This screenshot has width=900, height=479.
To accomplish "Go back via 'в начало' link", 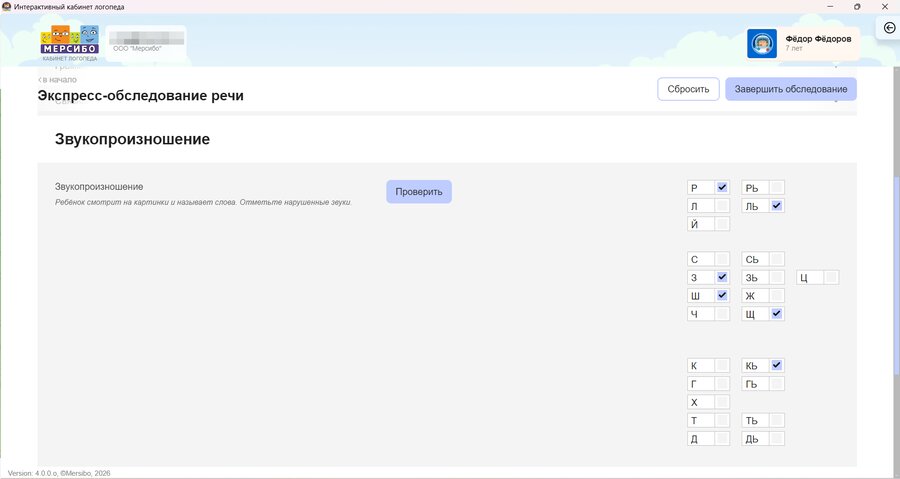I will [57, 80].
